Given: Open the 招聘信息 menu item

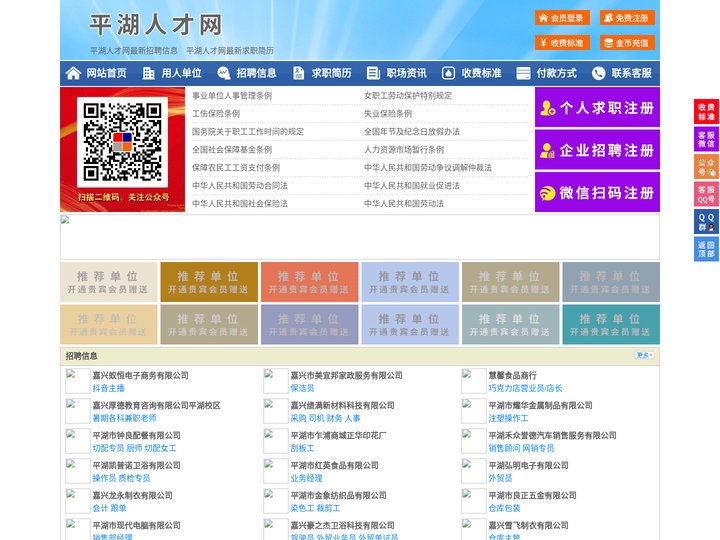Looking at the screenshot, I should [x=256, y=73].
